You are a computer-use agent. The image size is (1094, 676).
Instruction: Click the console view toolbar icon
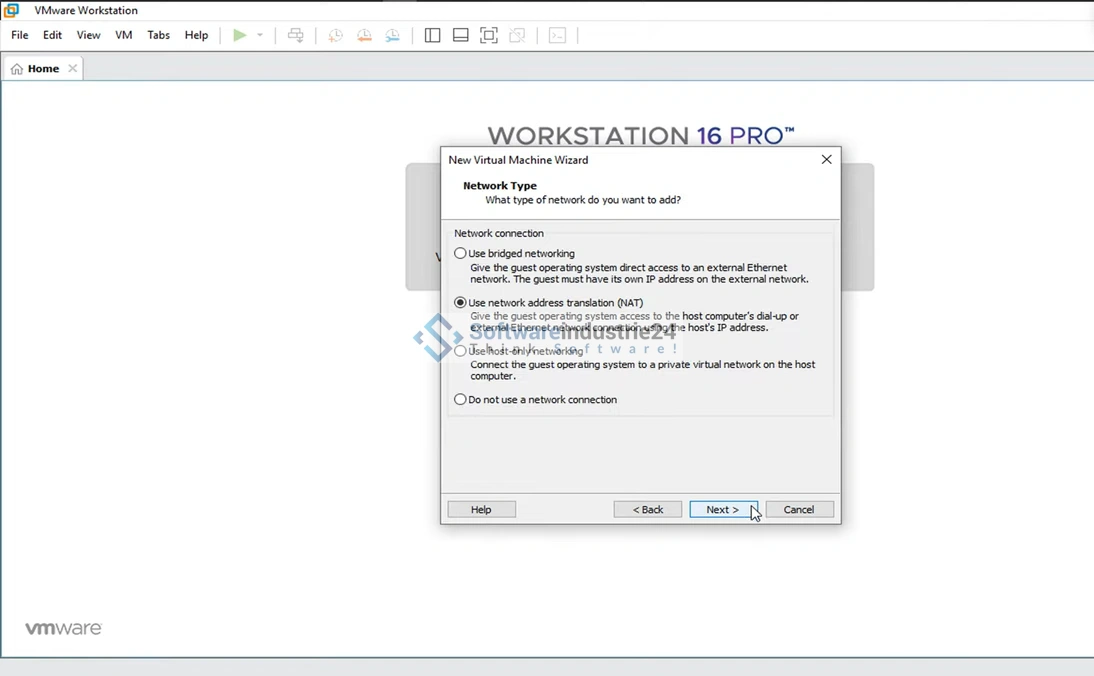[x=558, y=35]
